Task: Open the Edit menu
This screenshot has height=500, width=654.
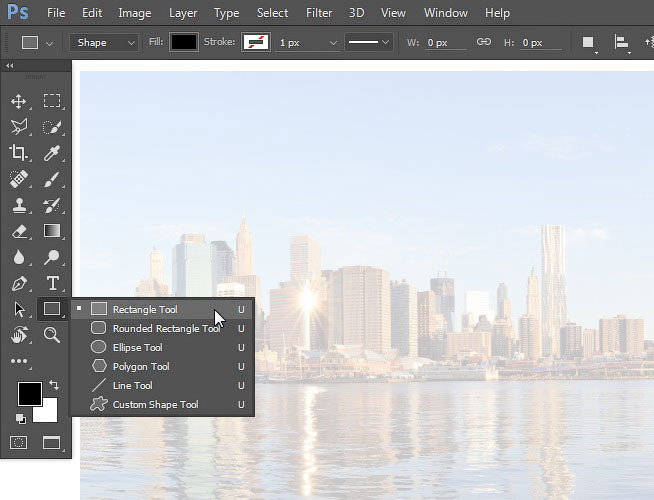Action: point(92,13)
